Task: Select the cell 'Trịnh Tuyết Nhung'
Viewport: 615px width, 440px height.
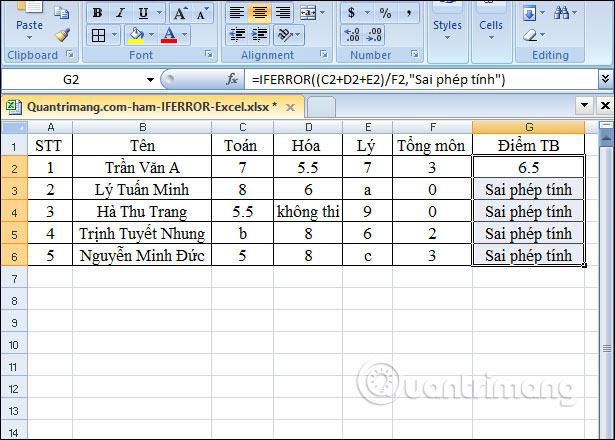Action: tap(142, 234)
